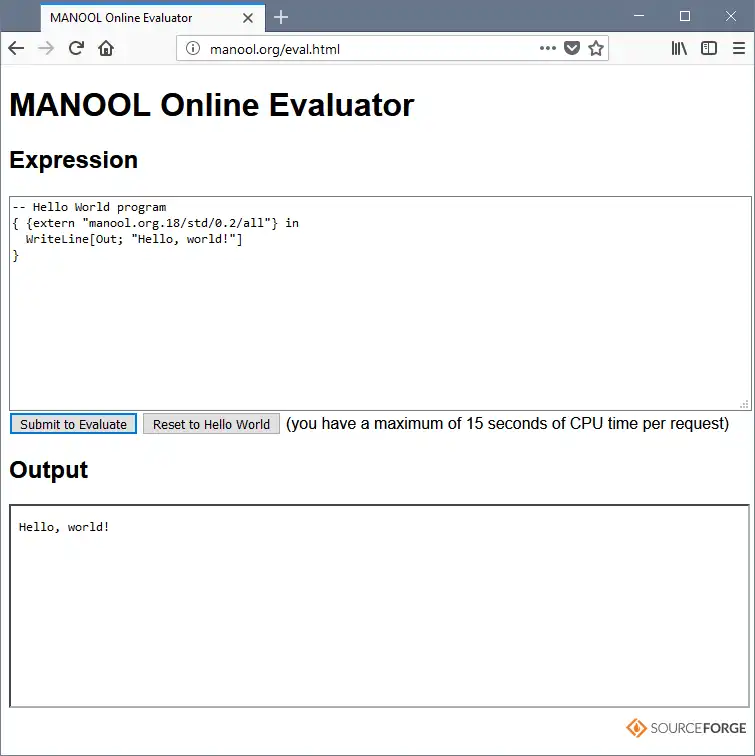Click the Output section heading
755x756 pixels.
(49, 470)
